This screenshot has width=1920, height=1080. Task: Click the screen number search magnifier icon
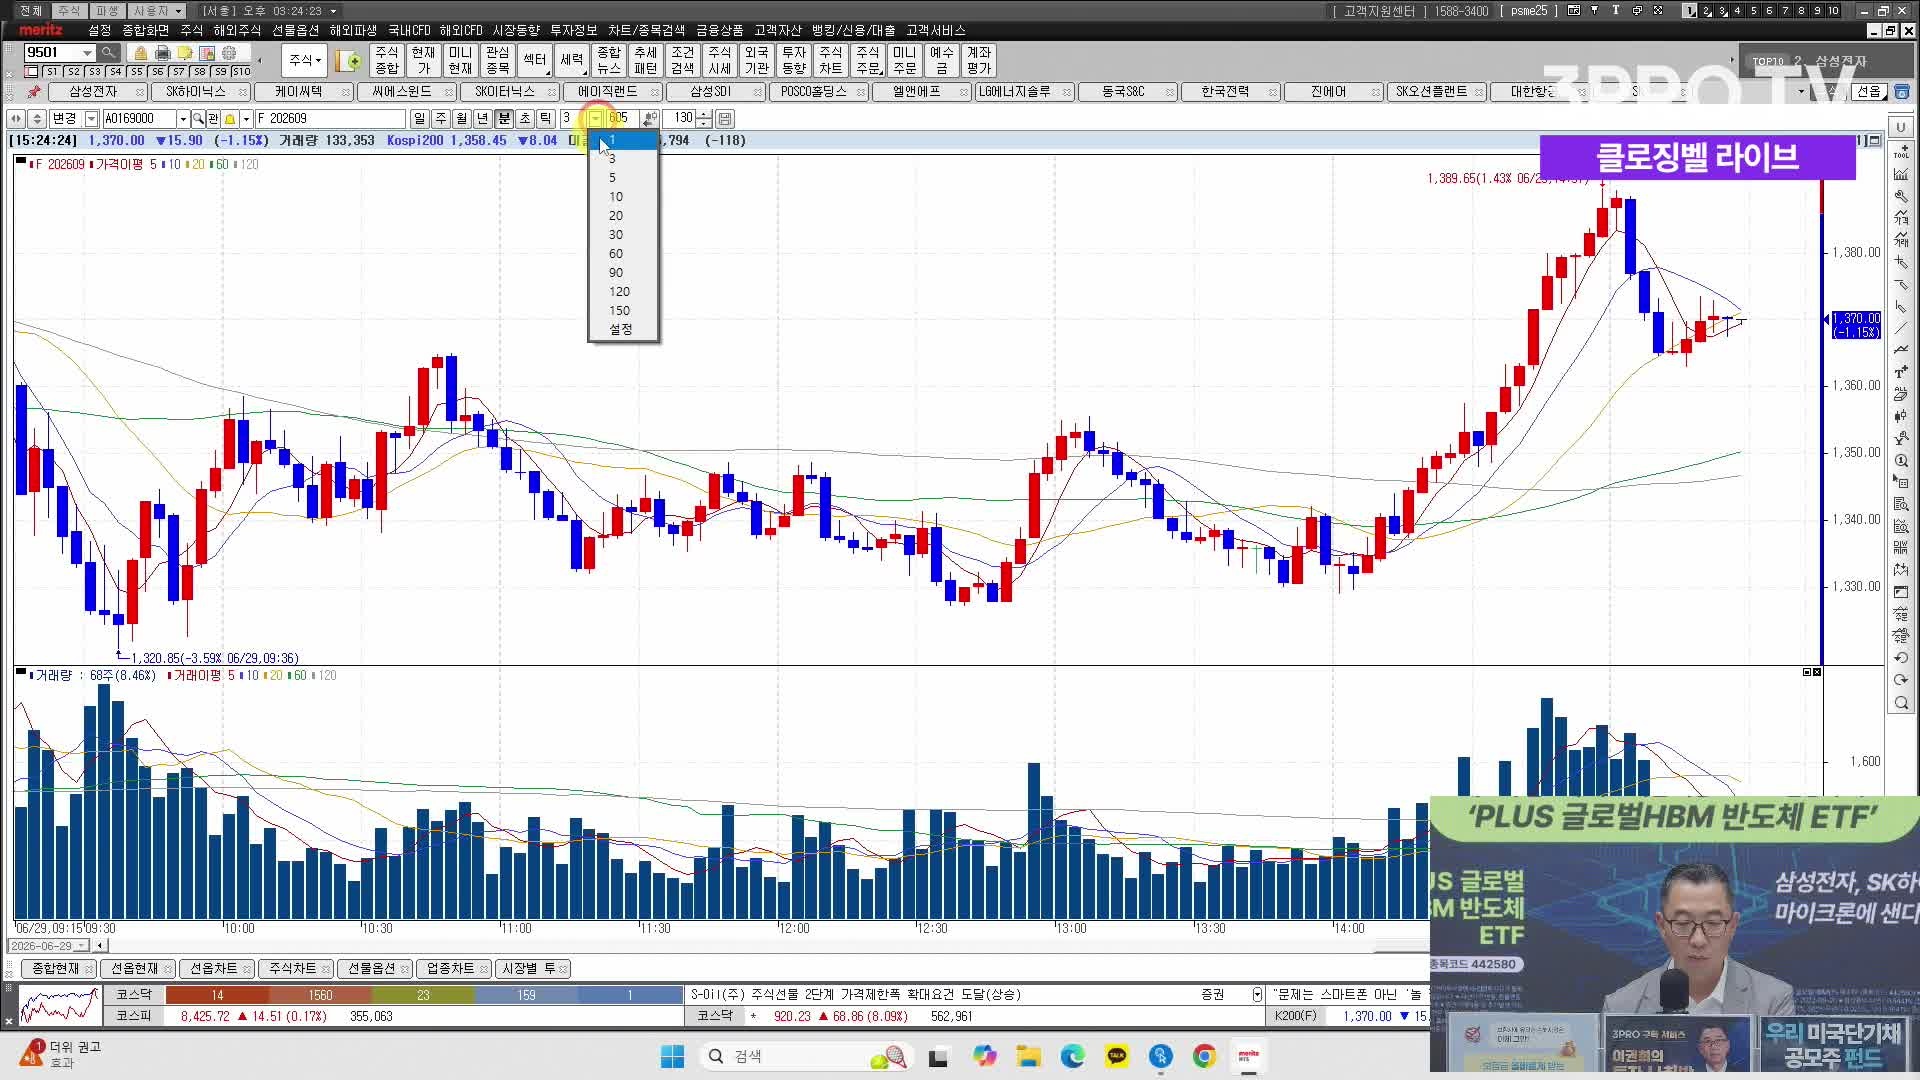pyautogui.click(x=109, y=53)
